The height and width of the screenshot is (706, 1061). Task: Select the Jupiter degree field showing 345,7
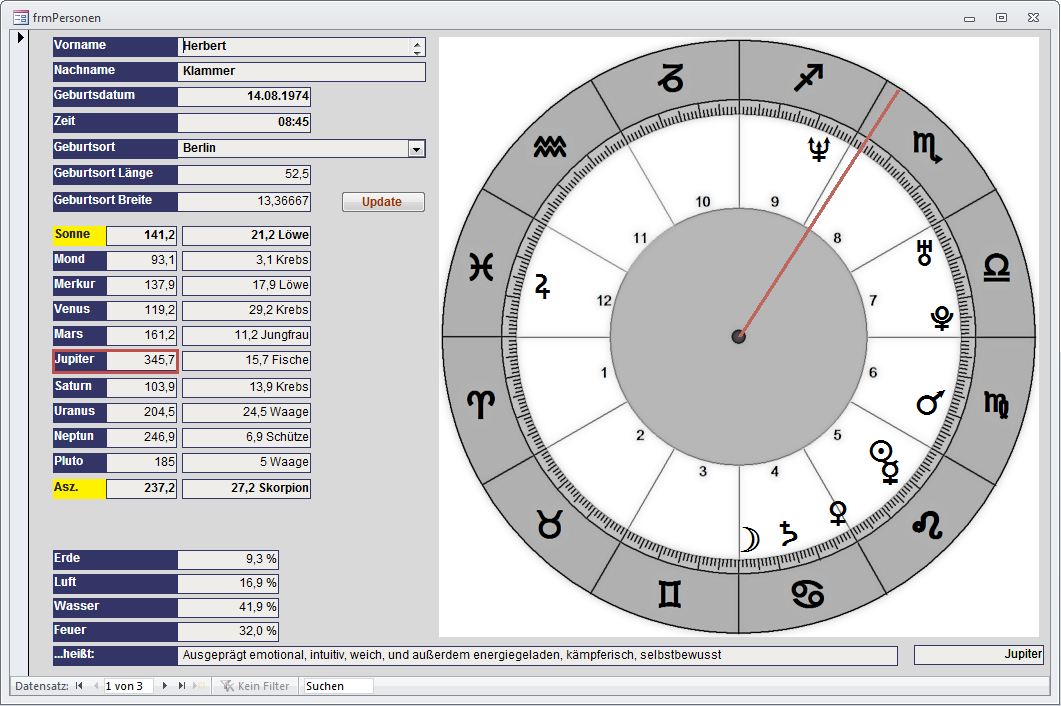point(142,360)
